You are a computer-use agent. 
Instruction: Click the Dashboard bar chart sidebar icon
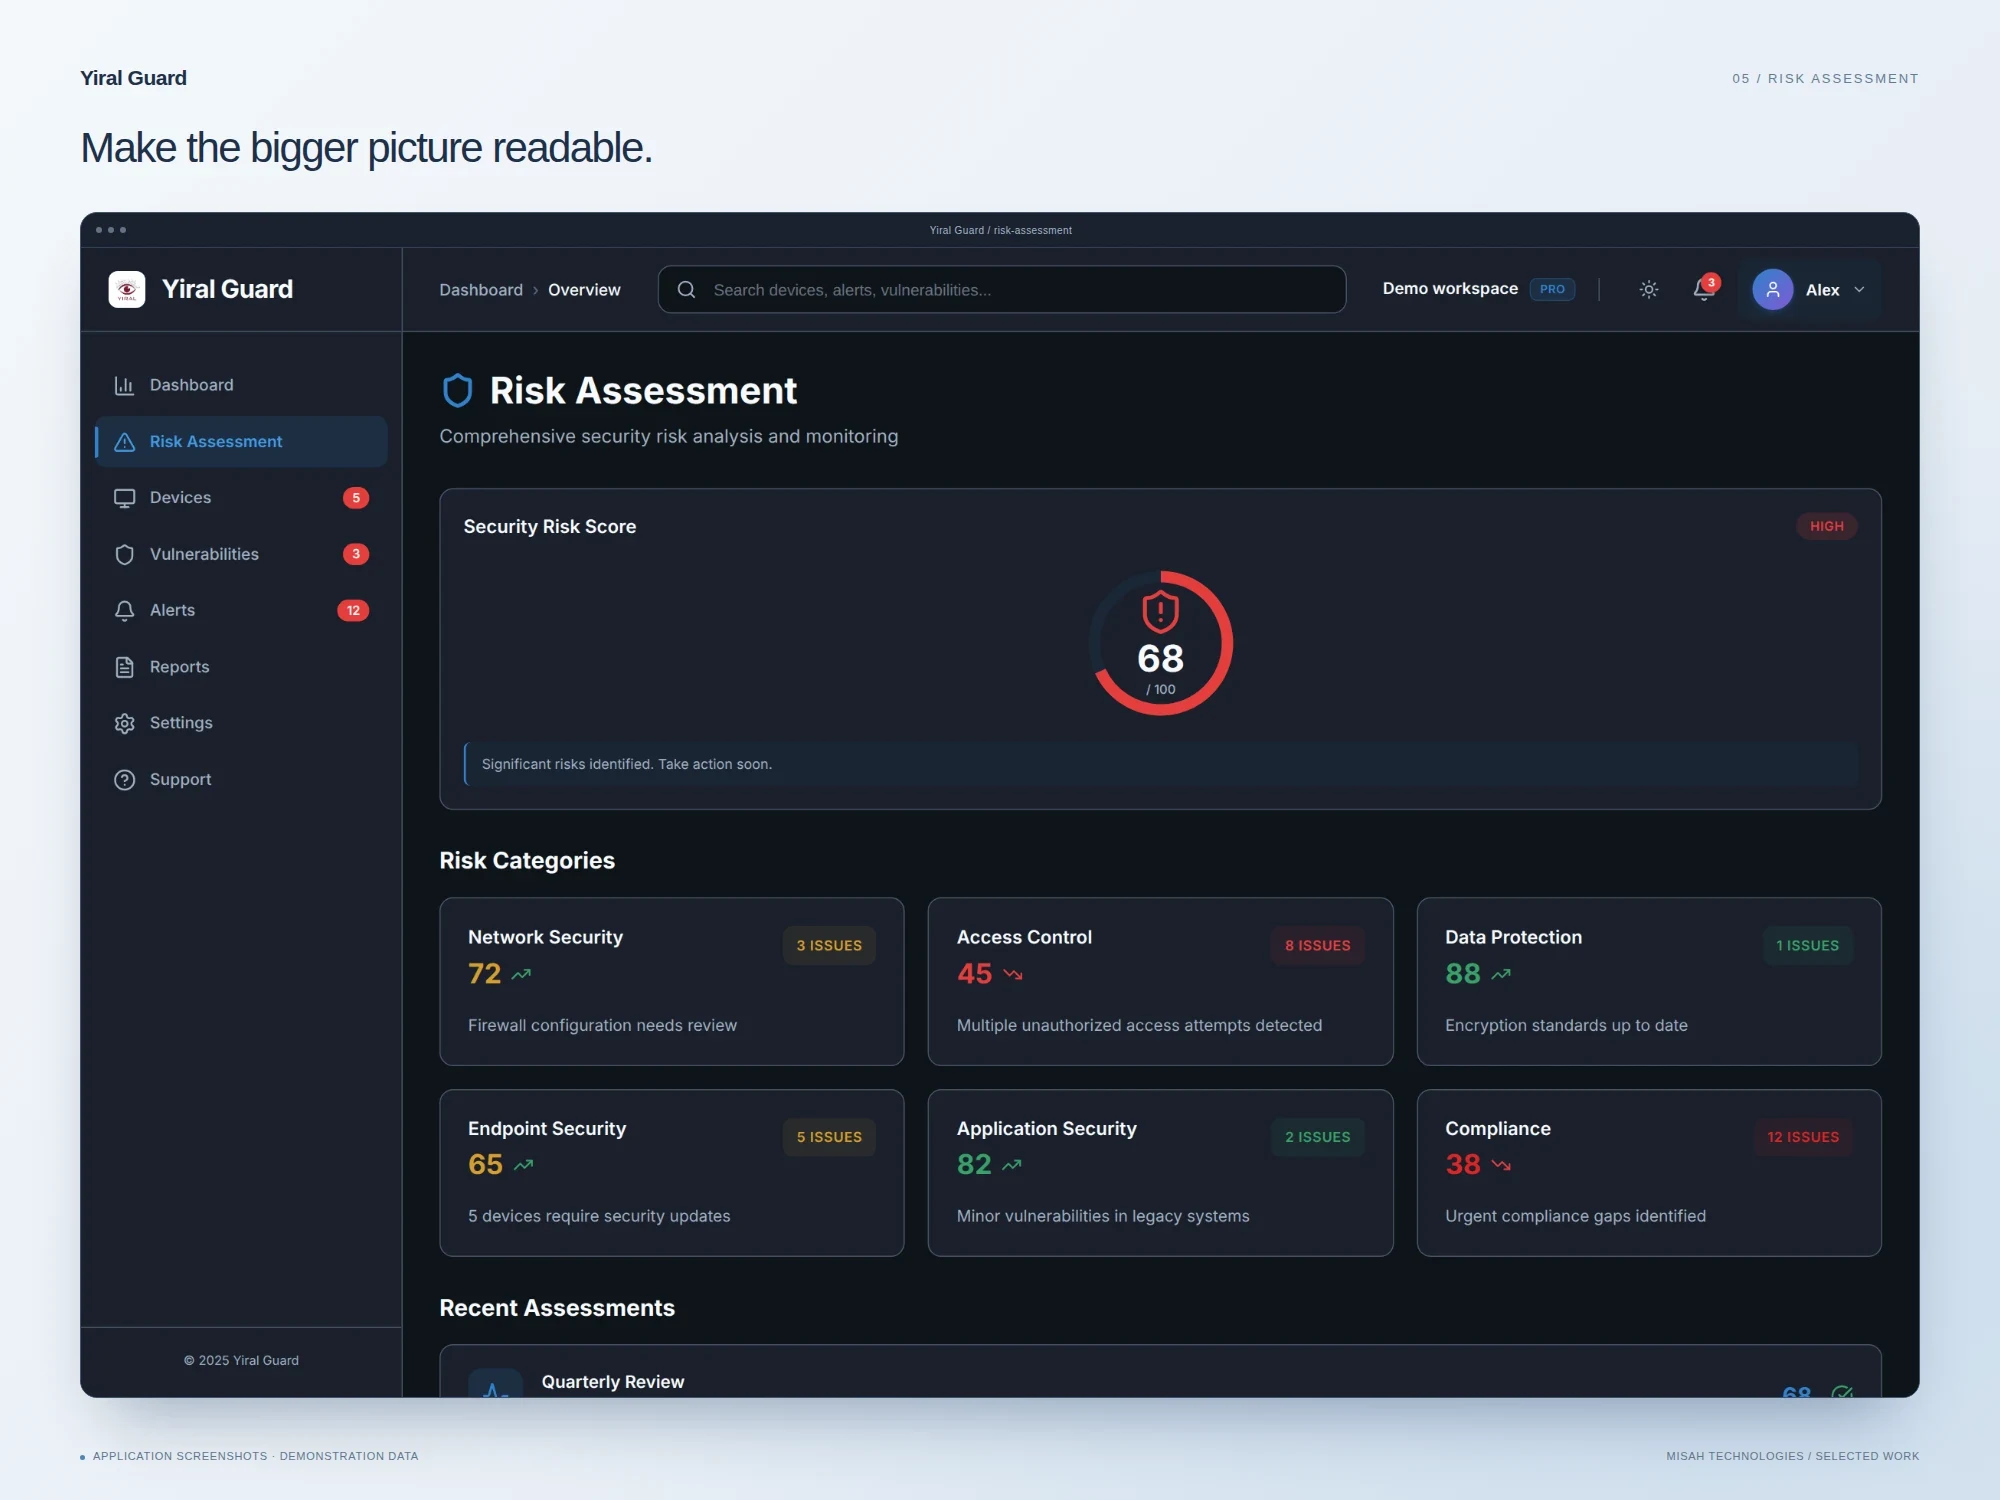click(124, 385)
